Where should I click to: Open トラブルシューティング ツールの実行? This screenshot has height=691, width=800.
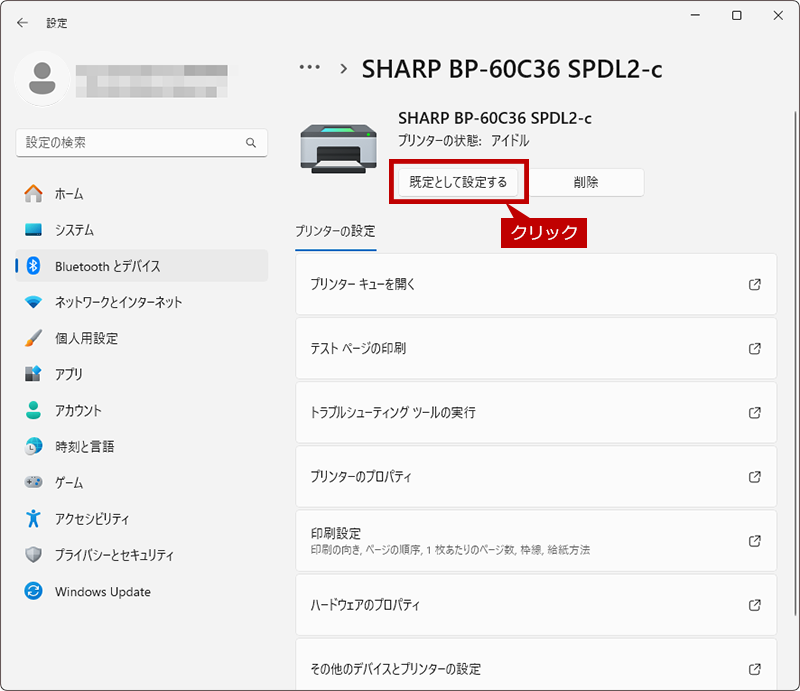[x=520, y=413]
